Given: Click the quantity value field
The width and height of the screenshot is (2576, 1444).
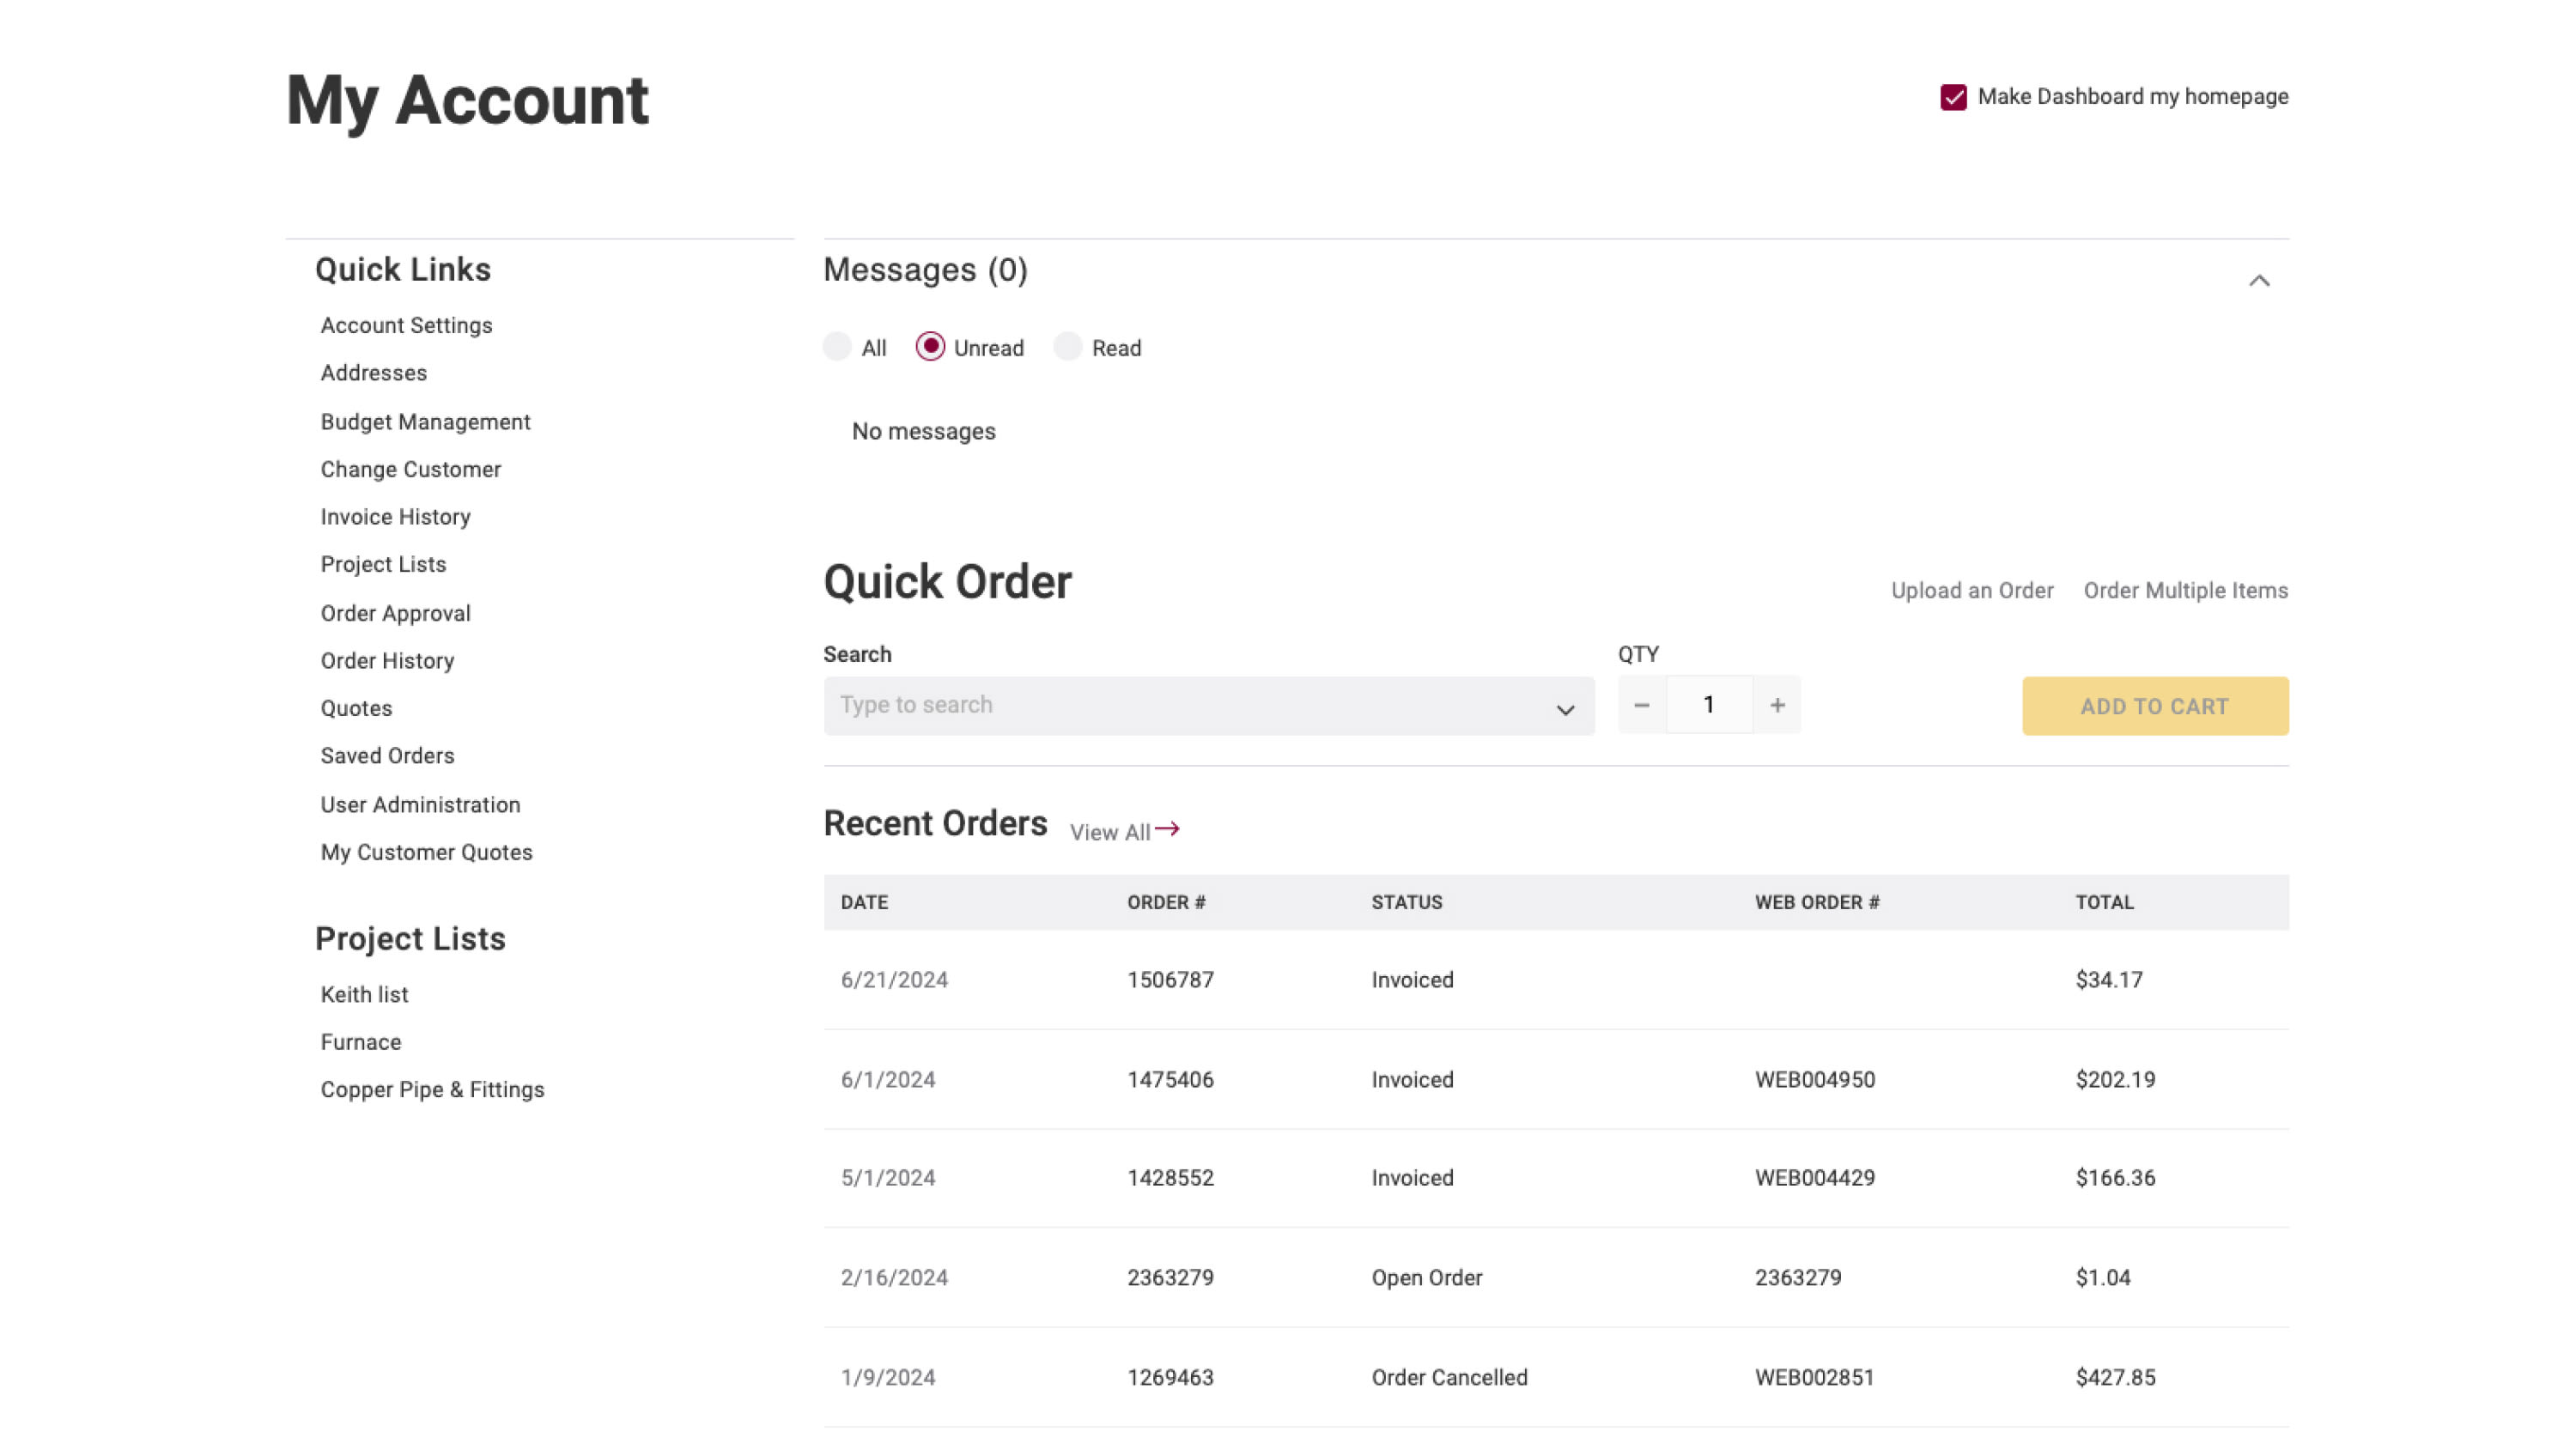Looking at the screenshot, I should (x=1708, y=705).
